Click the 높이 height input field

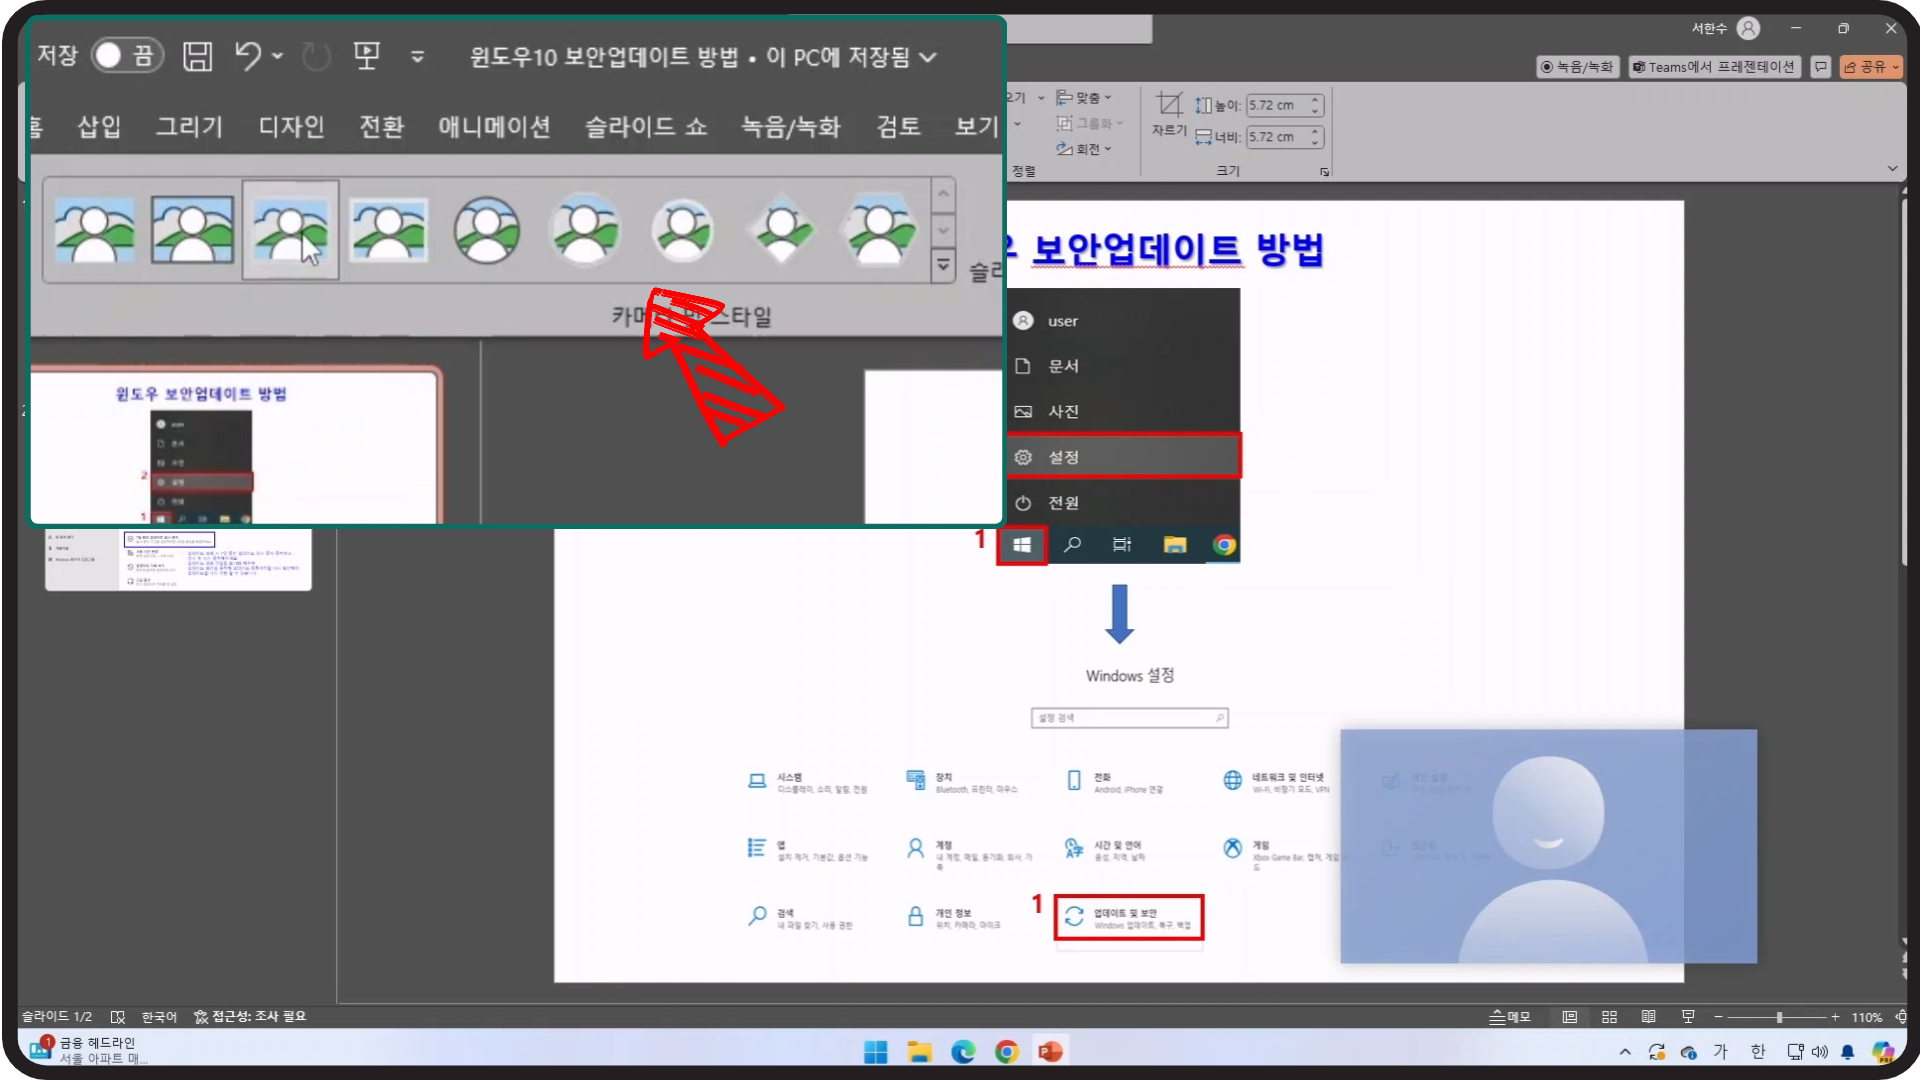pos(1276,105)
